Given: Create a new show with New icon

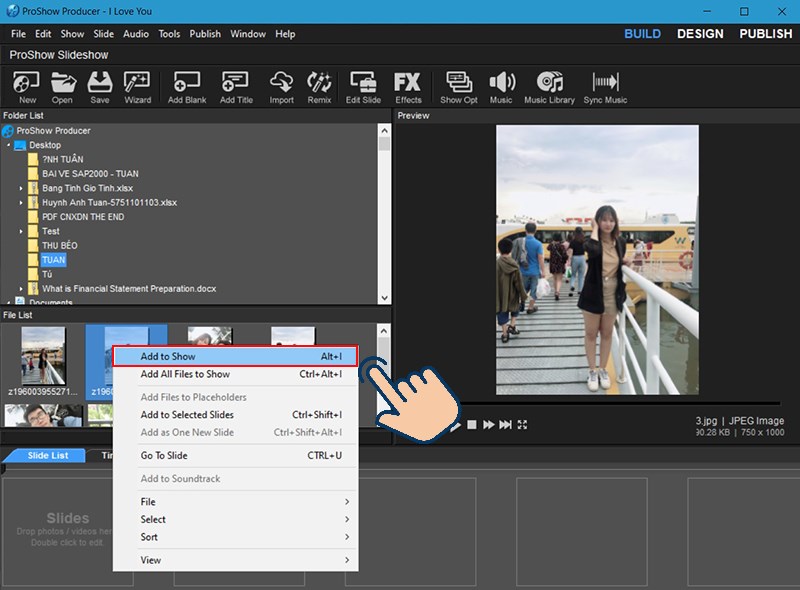Looking at the screenshot, I should click(x=27, y=87).
